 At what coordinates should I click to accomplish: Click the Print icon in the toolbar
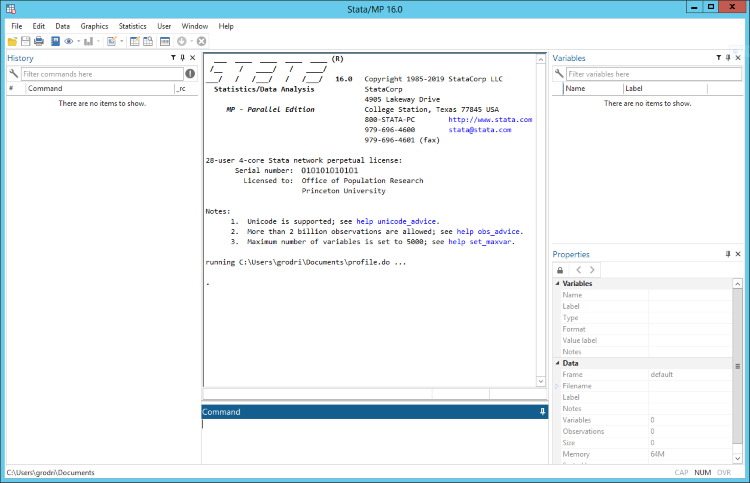pos(39,42)
